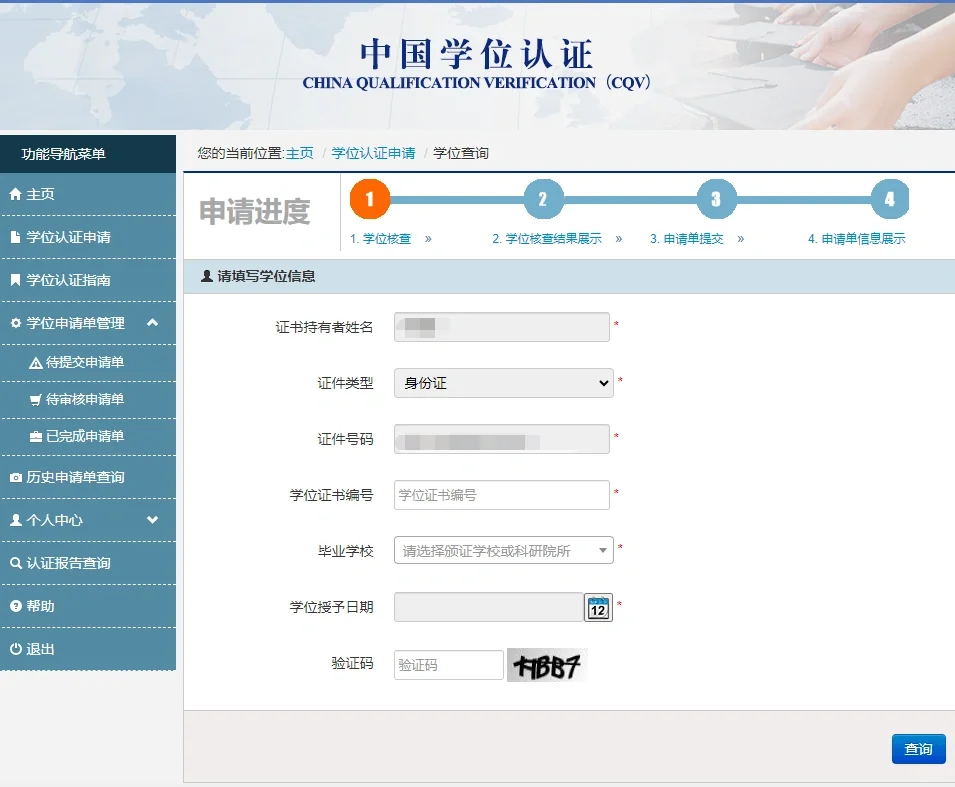Open the 证件类型 dropdown

tap(503, 383)
